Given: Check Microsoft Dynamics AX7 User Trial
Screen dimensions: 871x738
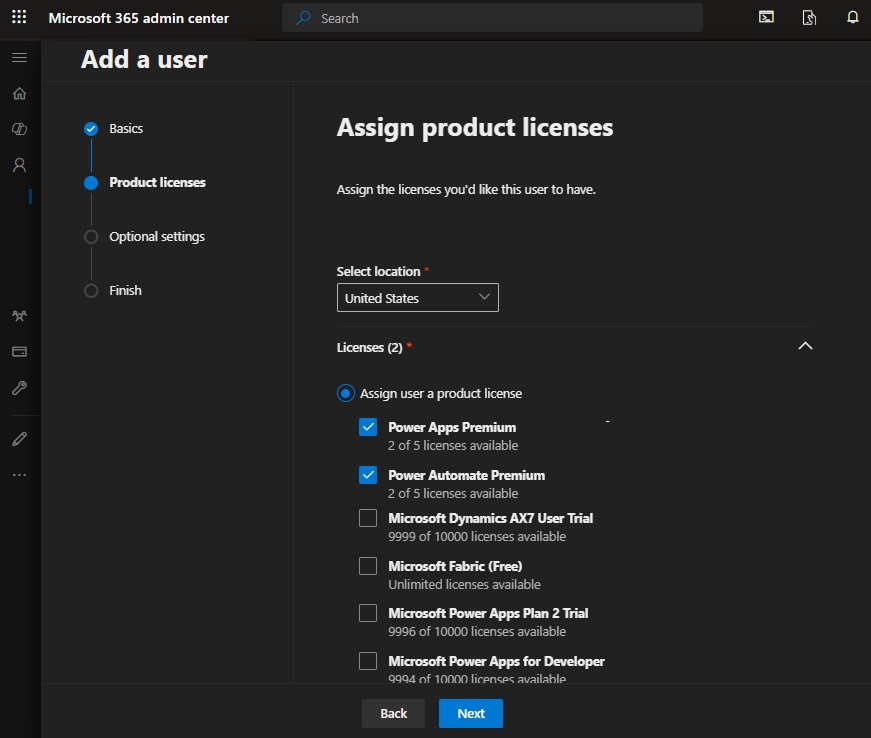Looking at the screenshot, I should click(x=368, y=518).
